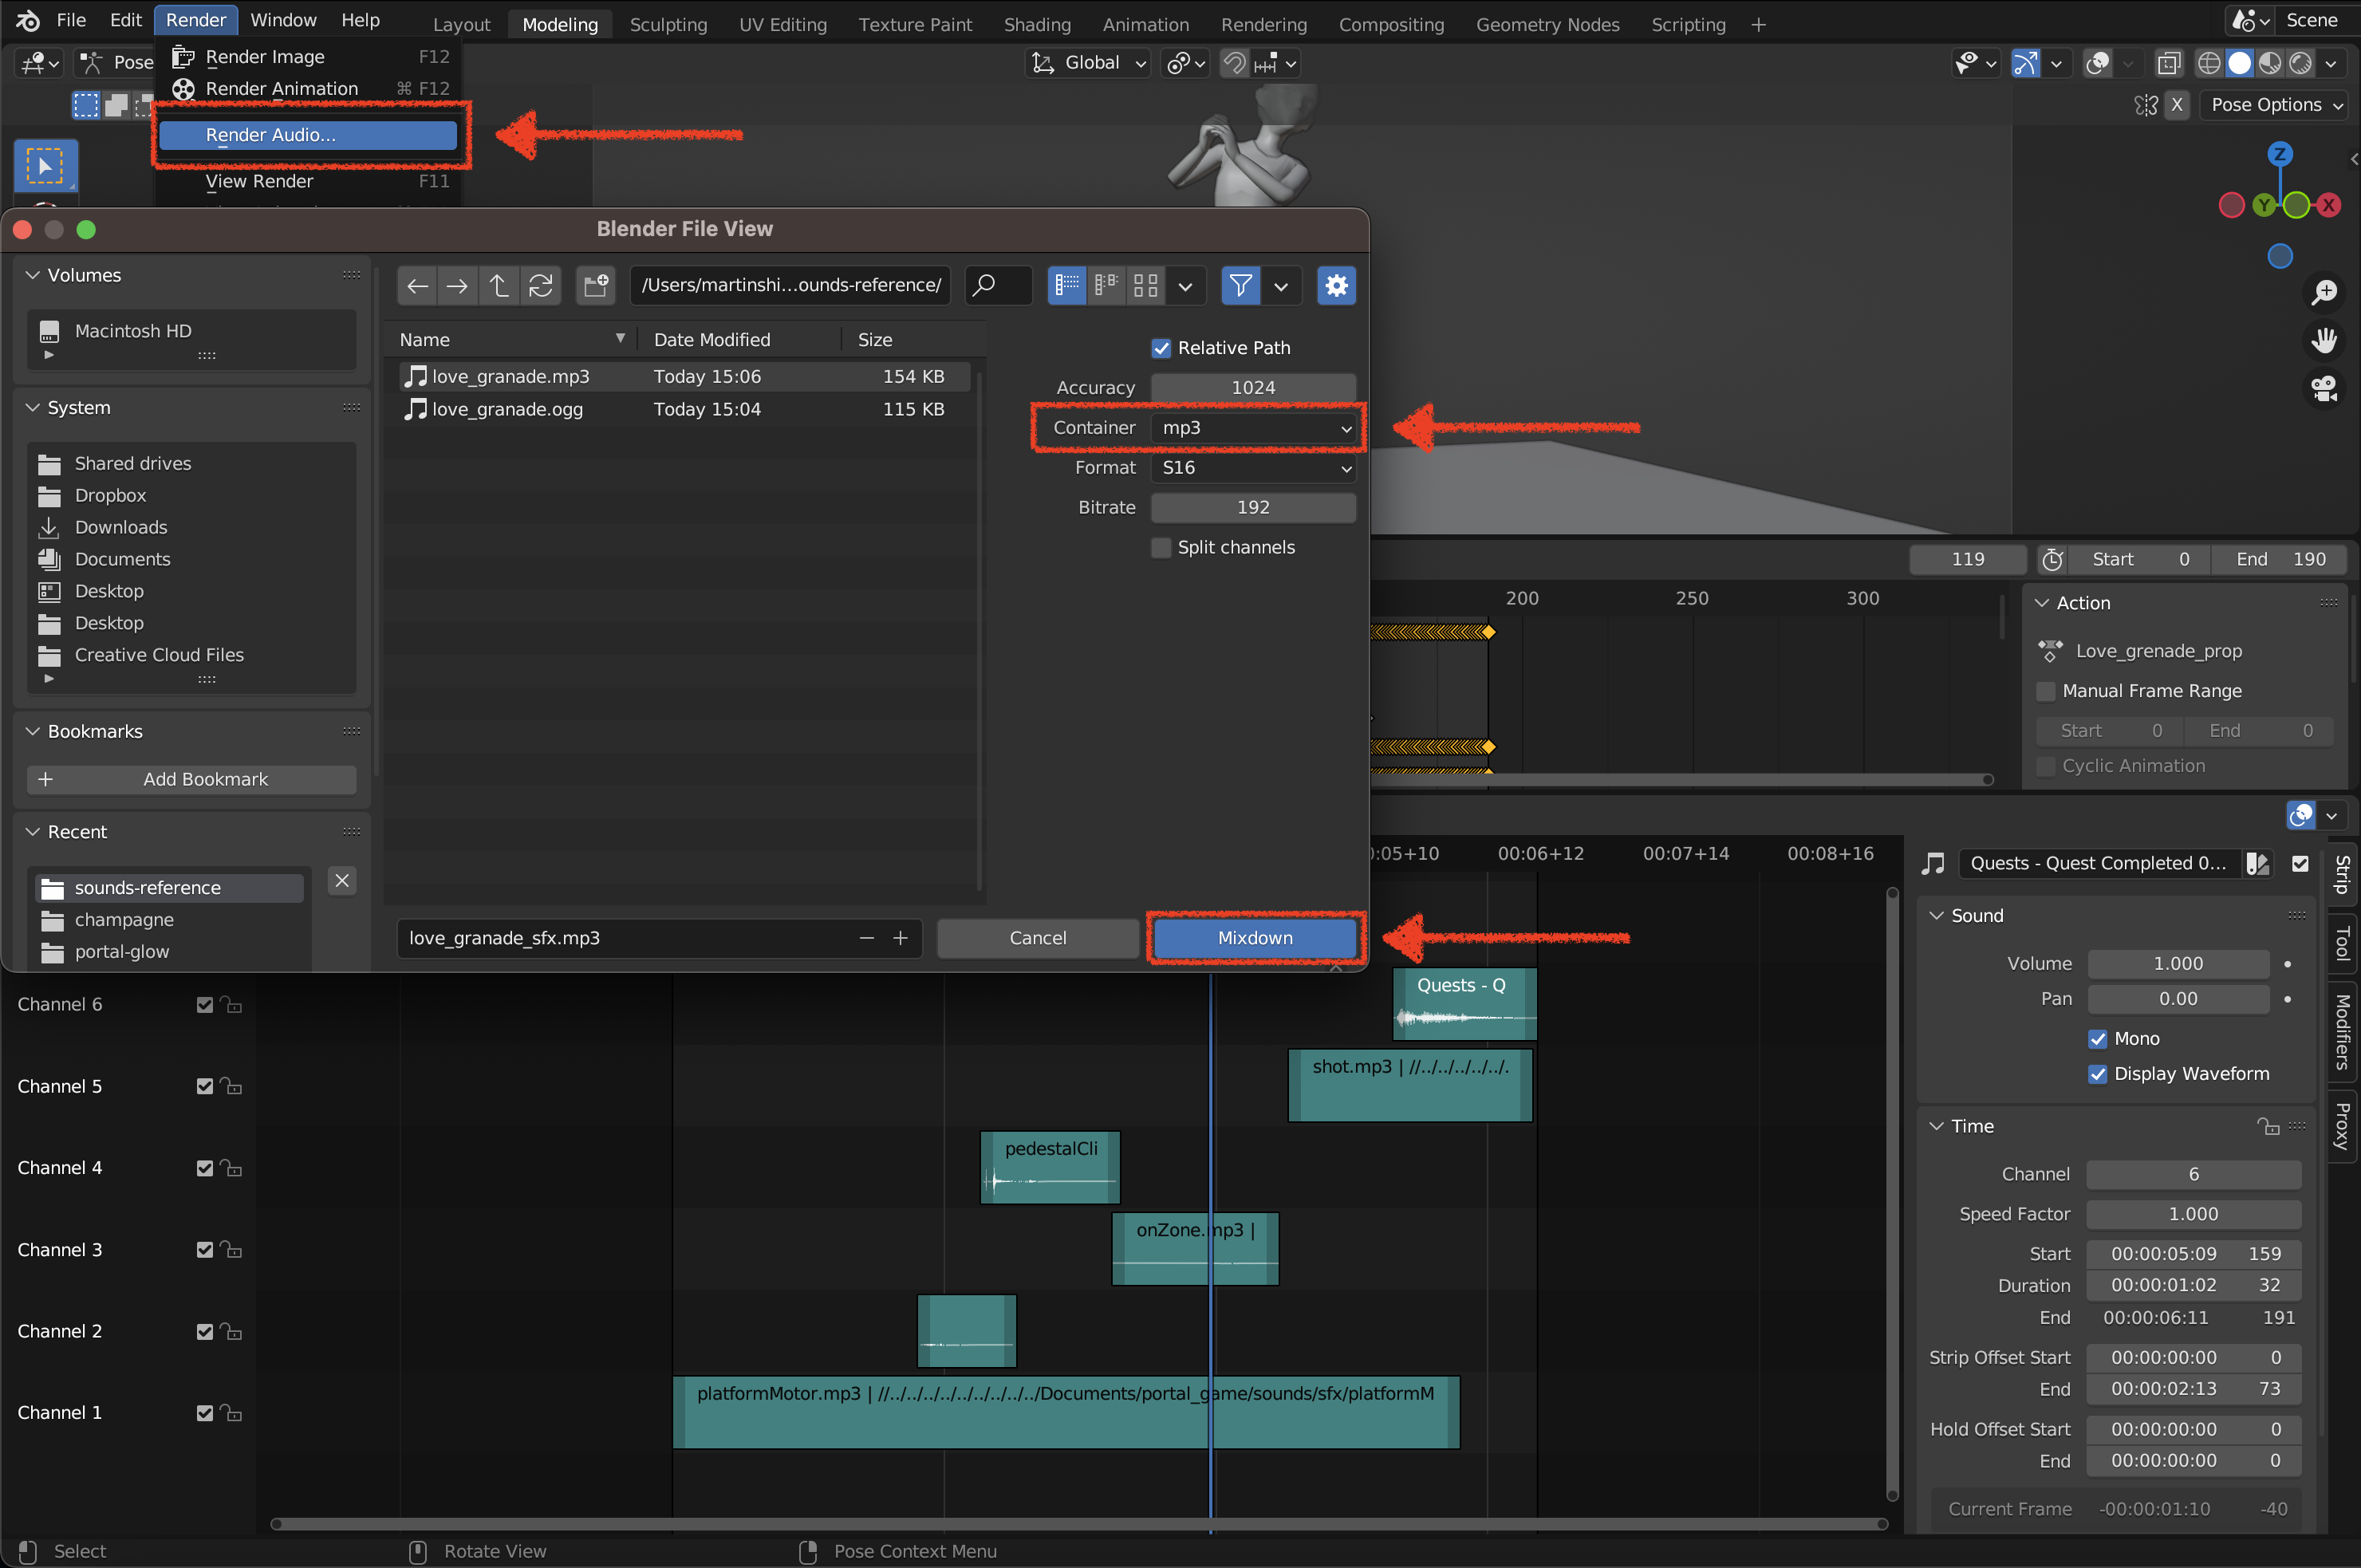2361x1568 pixels.
Task: Select Render Audio menu entry
Action: 308,135
